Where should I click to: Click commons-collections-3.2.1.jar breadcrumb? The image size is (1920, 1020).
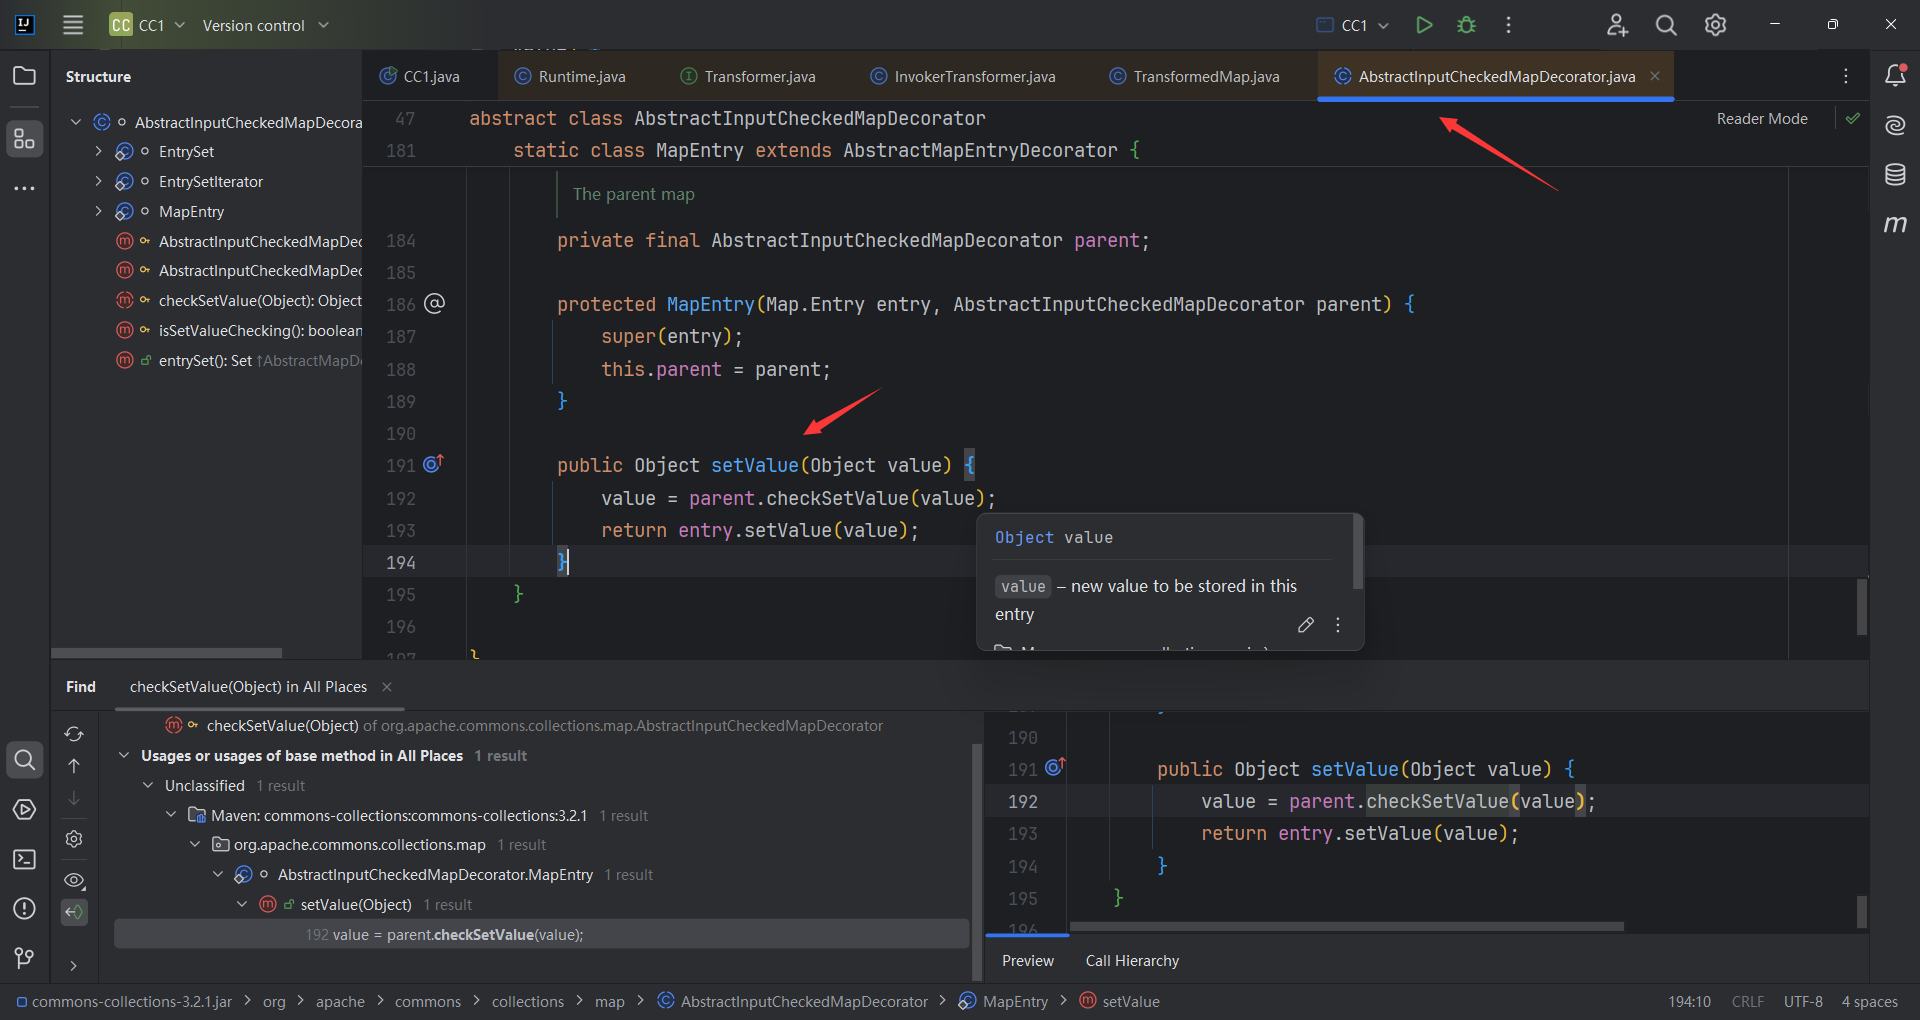124,1002
